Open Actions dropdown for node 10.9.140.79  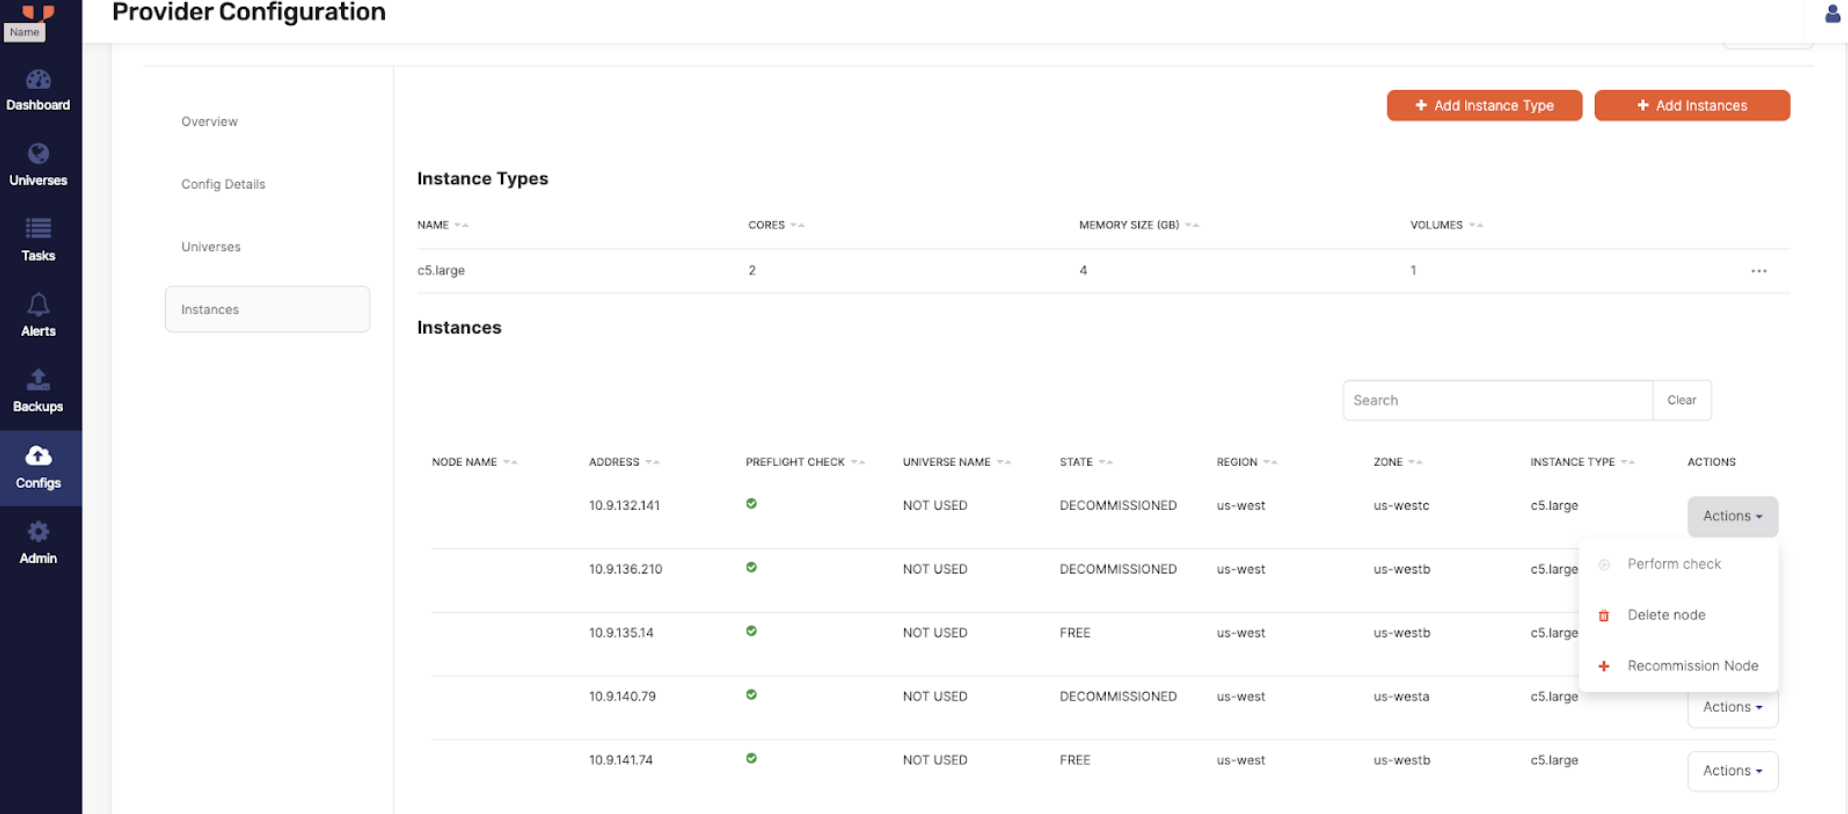point(1732,708)
